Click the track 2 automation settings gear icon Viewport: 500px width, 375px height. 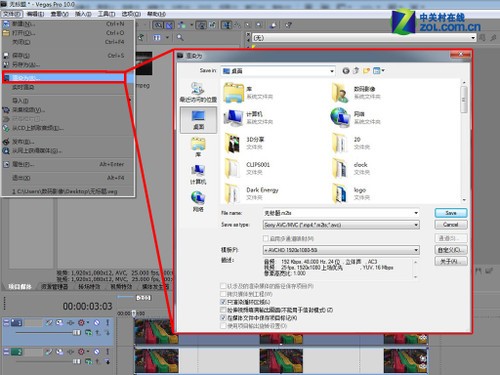click(81, 351)
